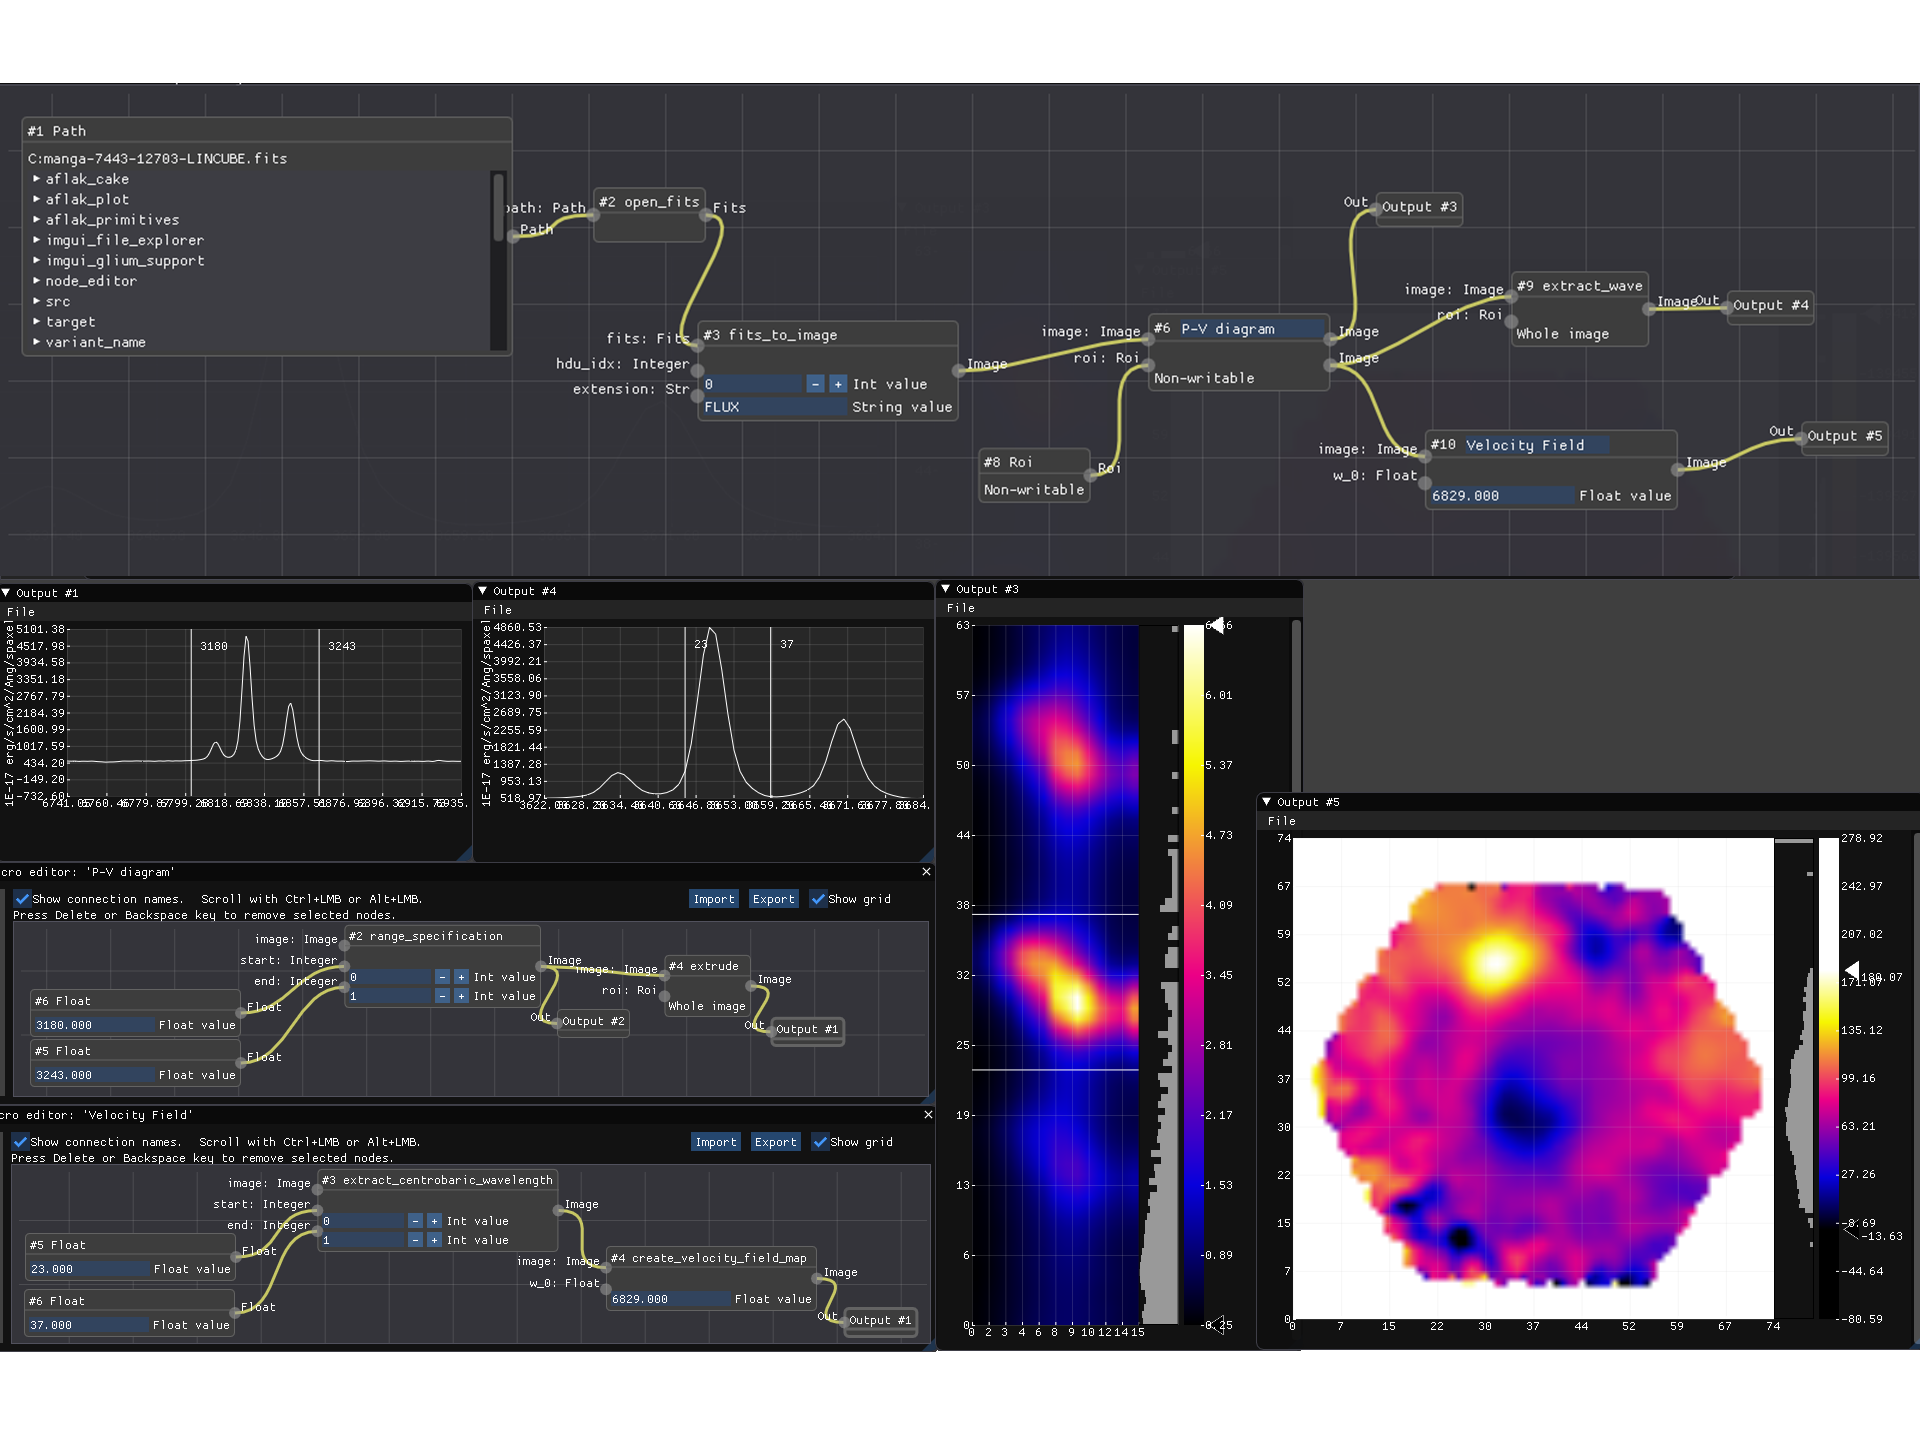Close the P-V diagram macro editor
This screenshot has height=1440, width=1920.
point(926,872)
